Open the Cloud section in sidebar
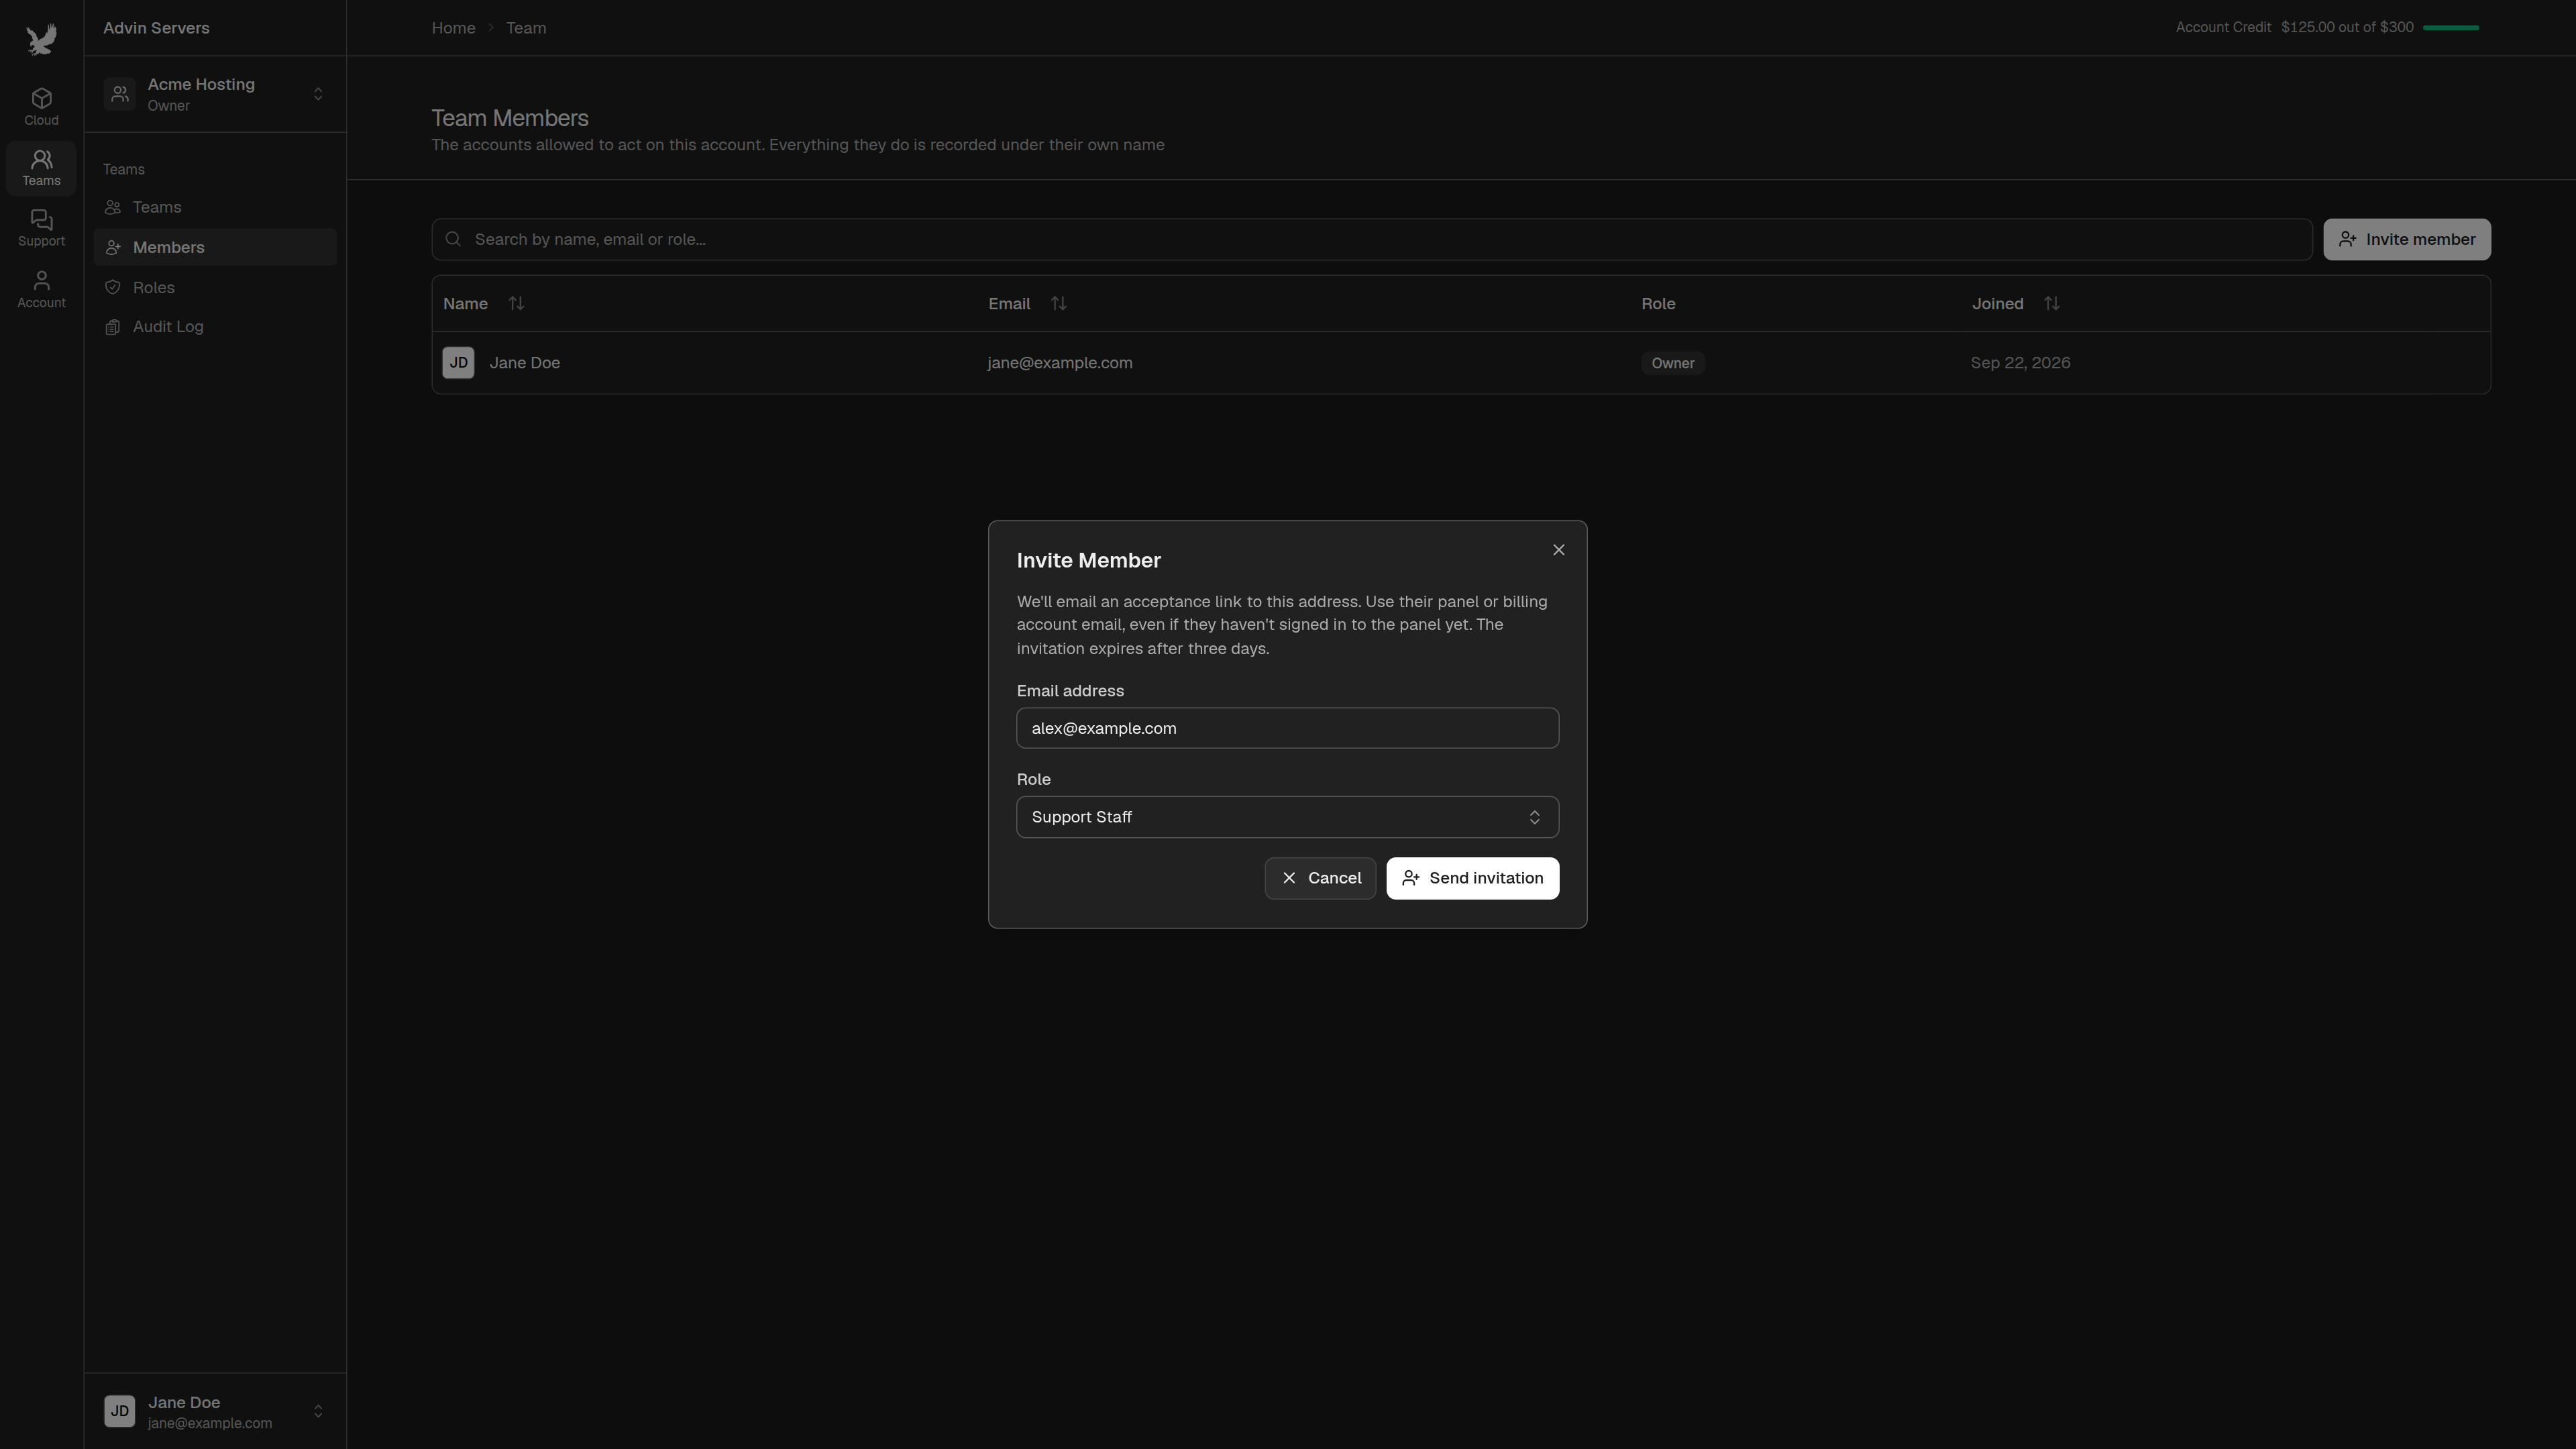The width and height of the screenshot is (2576, 1449). coord(41,107)
